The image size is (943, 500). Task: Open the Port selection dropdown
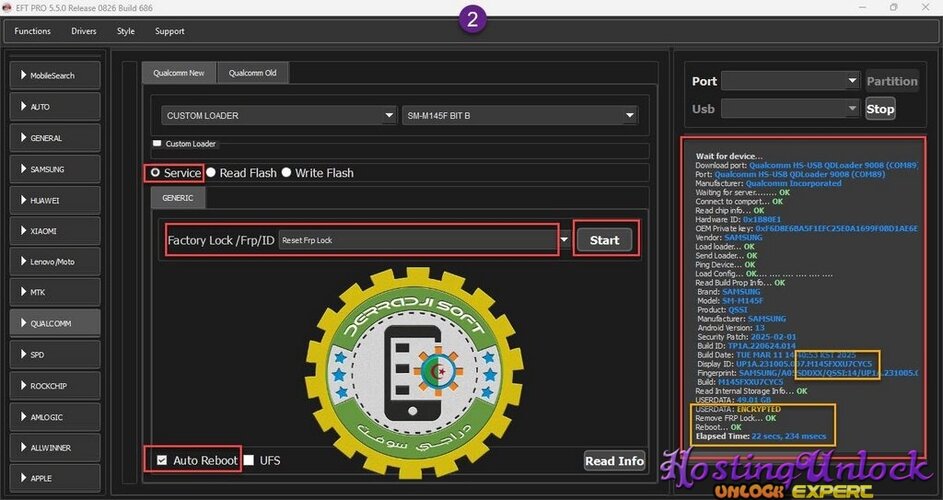(790, 81)
